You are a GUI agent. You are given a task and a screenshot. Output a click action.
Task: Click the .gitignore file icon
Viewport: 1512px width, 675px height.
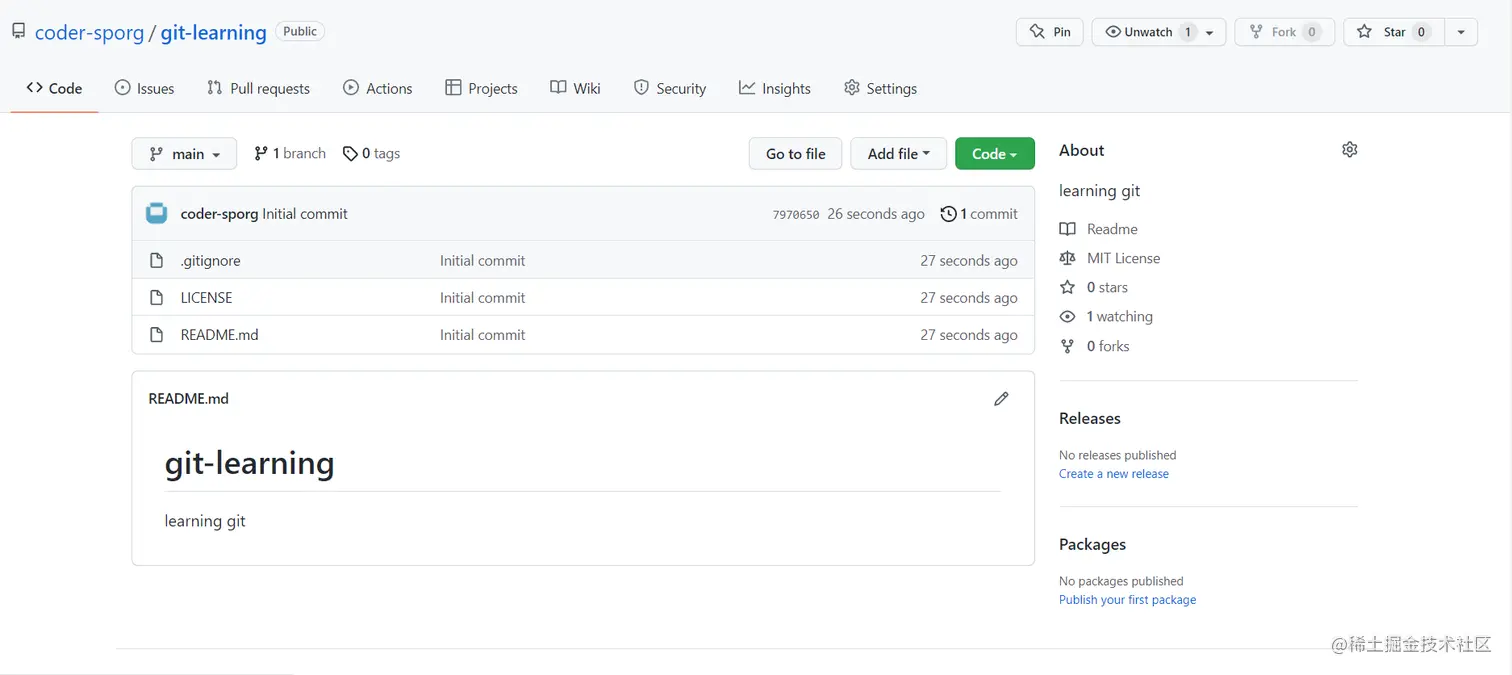156,261
